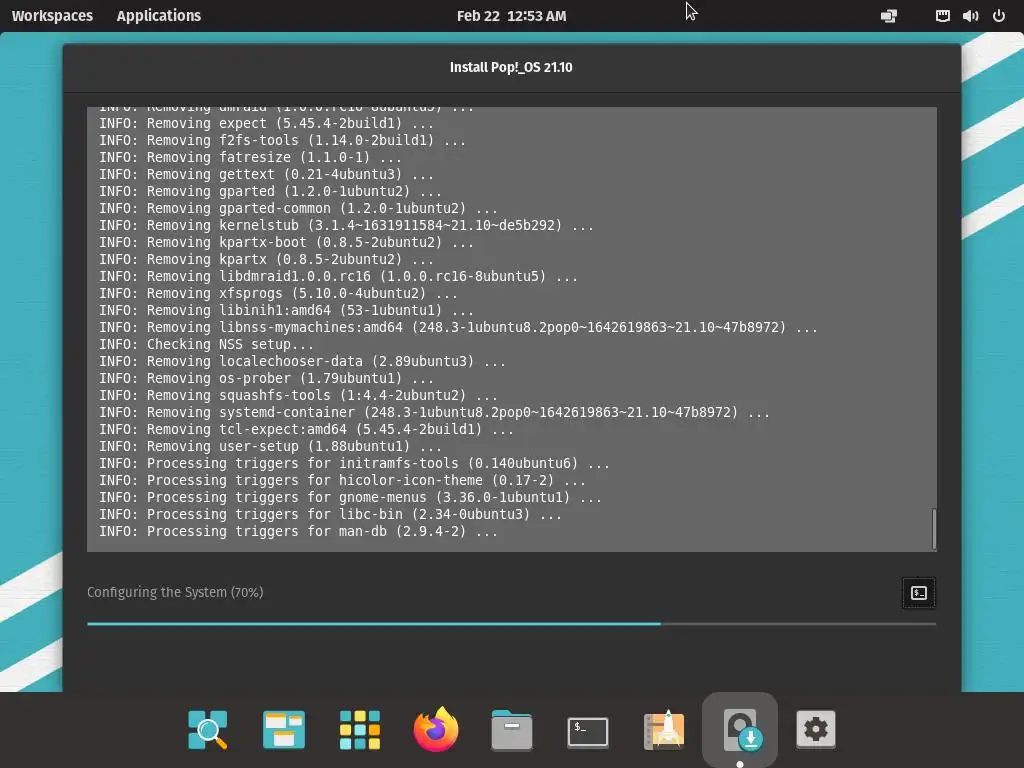Select the Pop!_OS installer icon in dock
This screenshot has height=768, width=1024.
pos(740,729)
